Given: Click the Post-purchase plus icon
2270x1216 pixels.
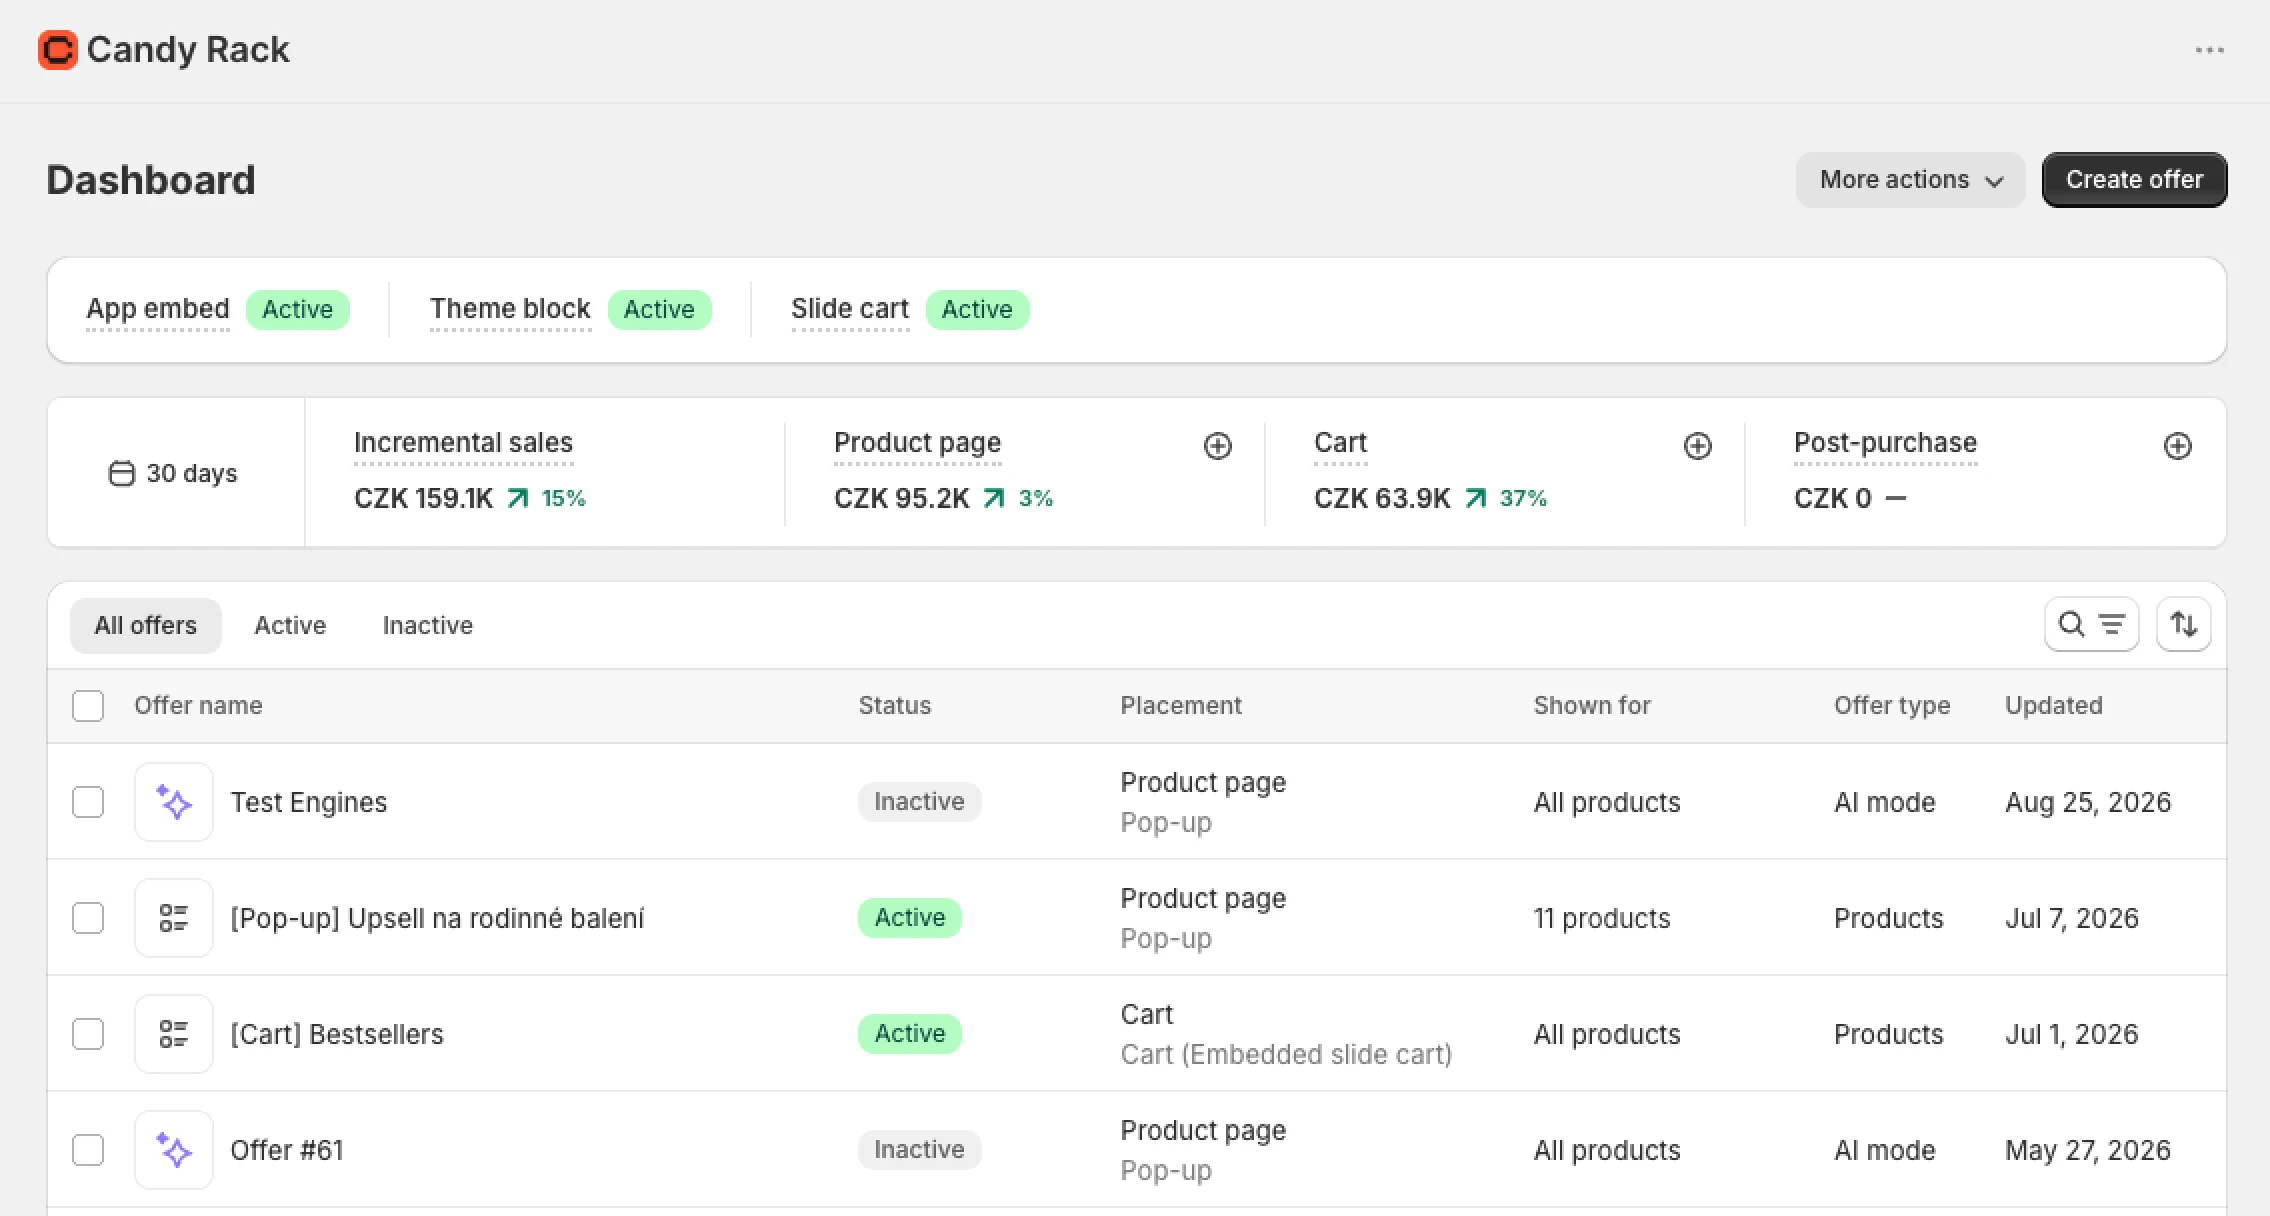Looking at the screenshot, I should (x=2177, y=446).
